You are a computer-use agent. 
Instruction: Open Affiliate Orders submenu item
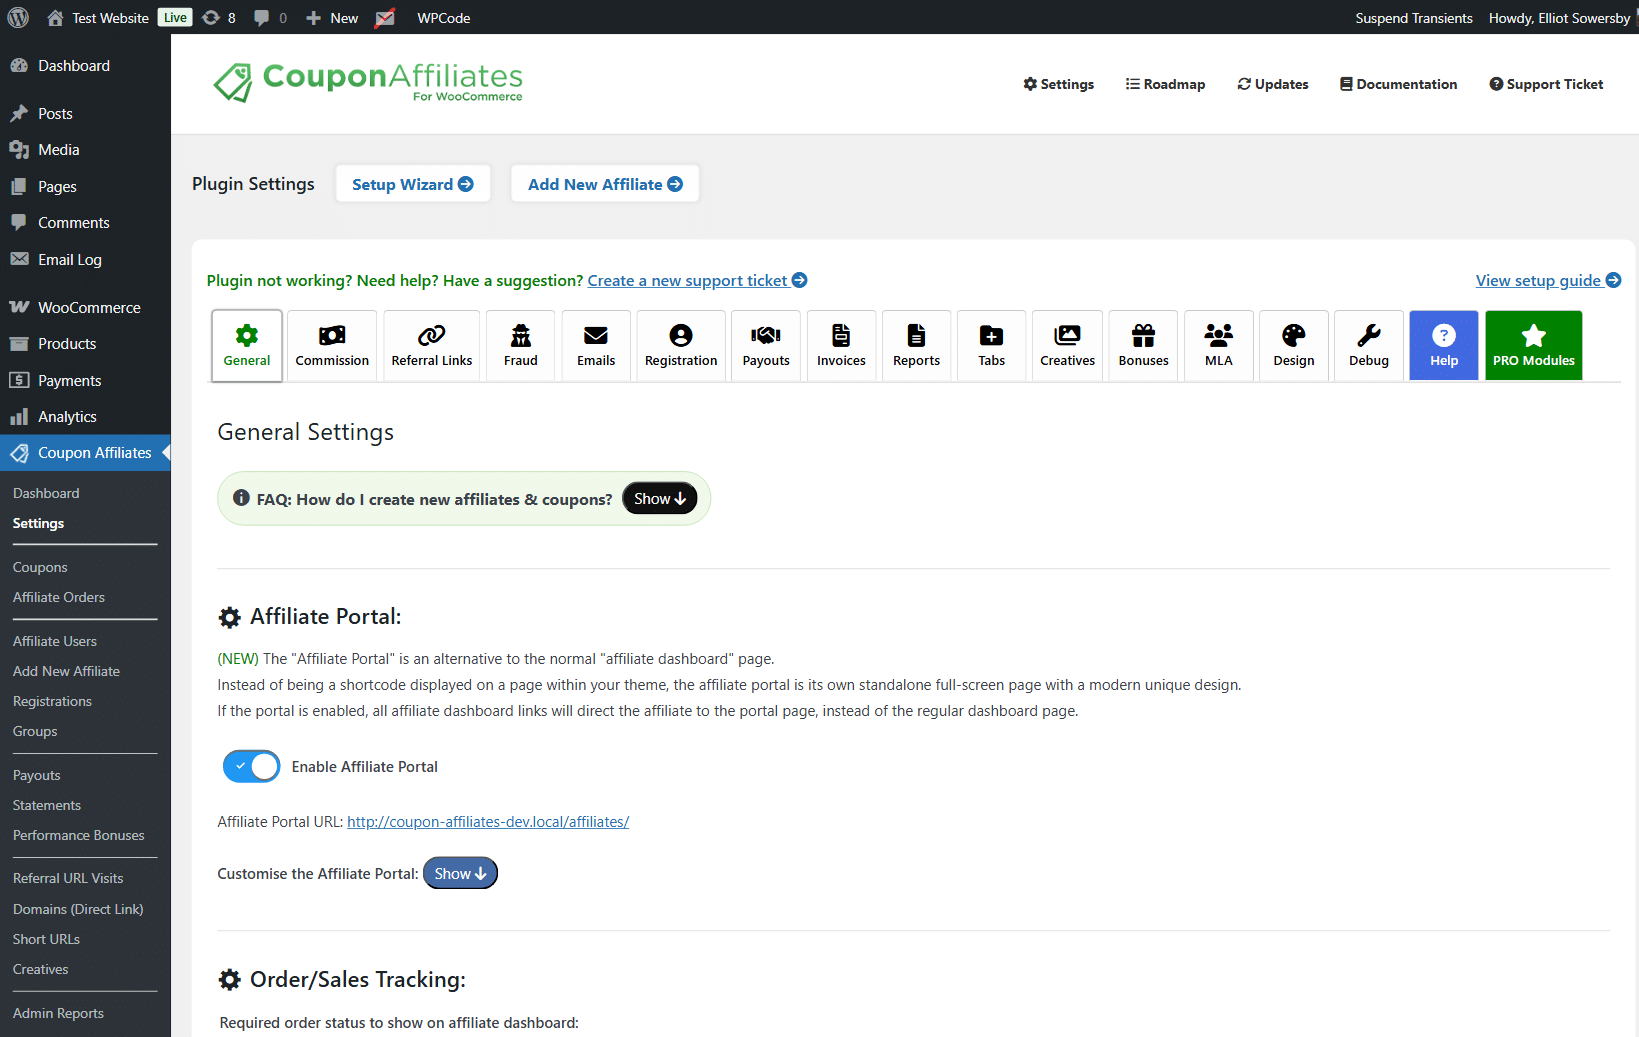point(59,597)
